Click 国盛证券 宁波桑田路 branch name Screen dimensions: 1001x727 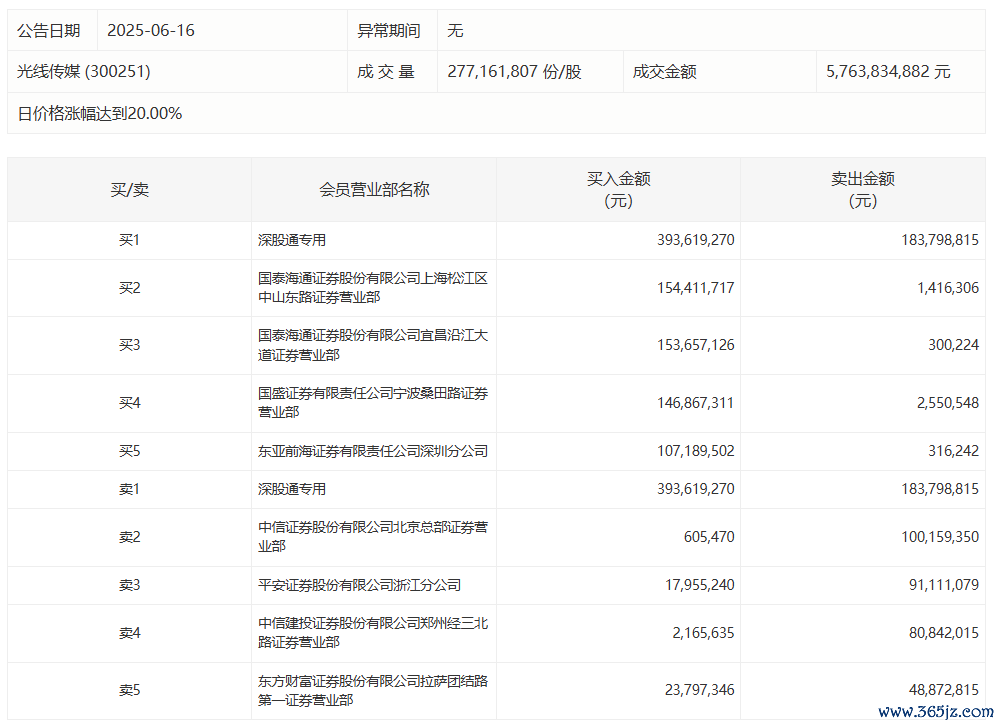tap(373, 403)
